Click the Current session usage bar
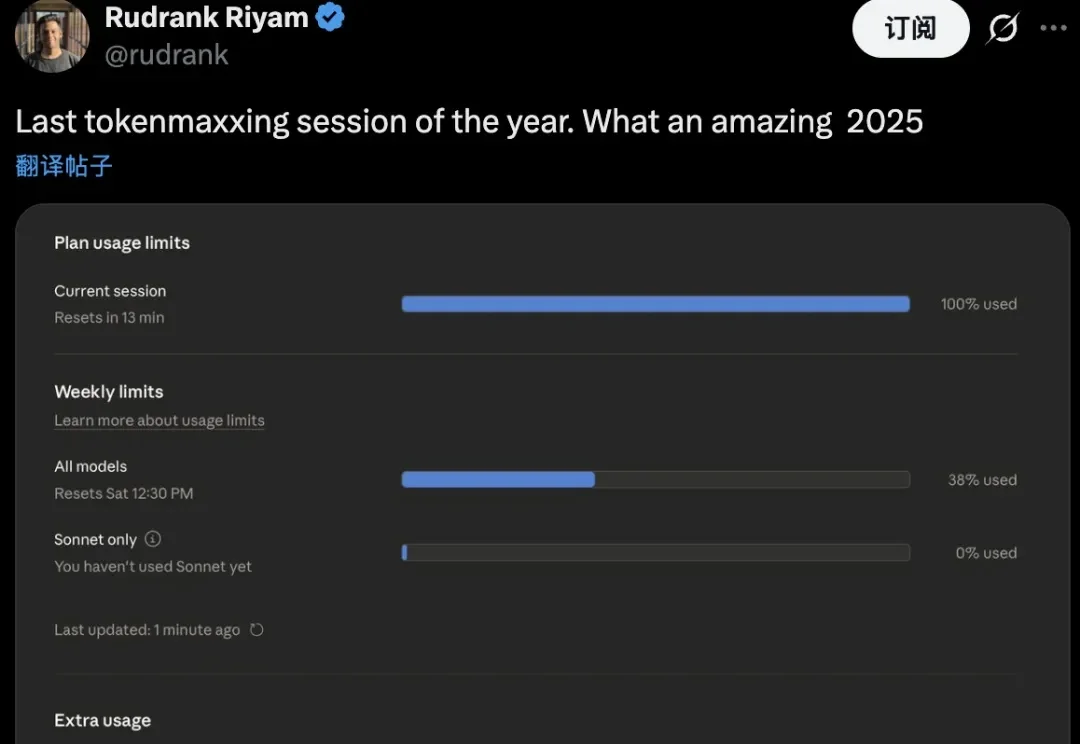This screenshot has width=1080, height=744. 655,304
